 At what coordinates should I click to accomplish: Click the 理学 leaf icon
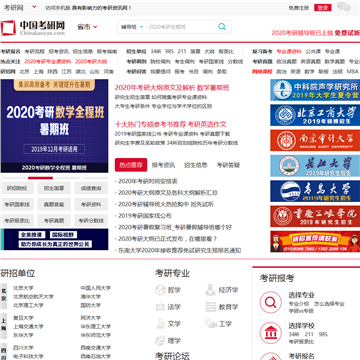[x=160, y=341]
